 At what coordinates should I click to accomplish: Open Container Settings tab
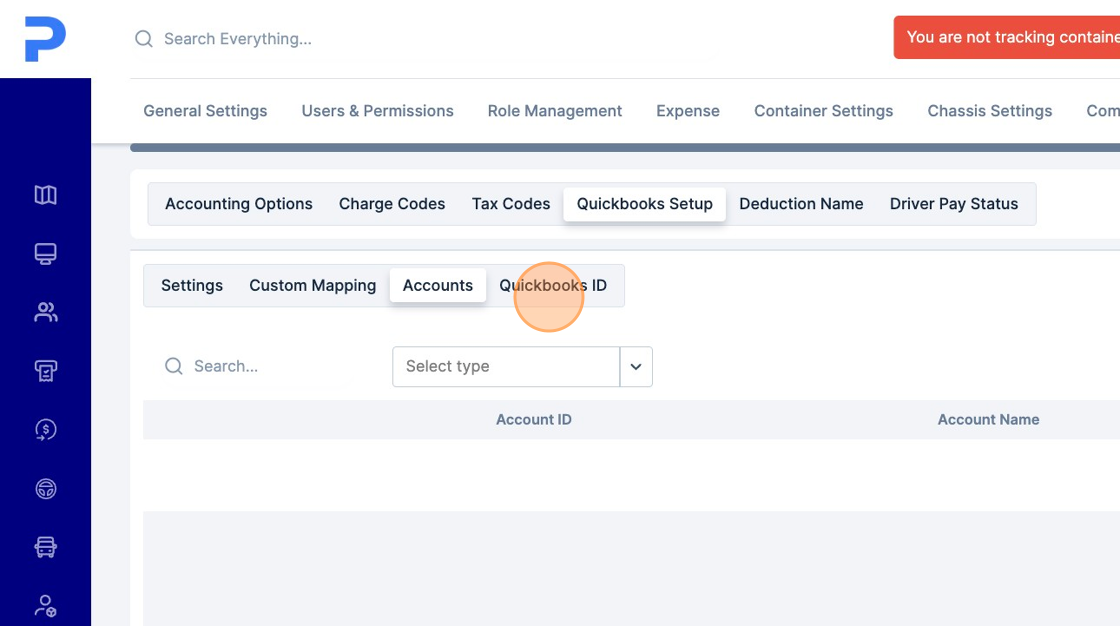824,111
